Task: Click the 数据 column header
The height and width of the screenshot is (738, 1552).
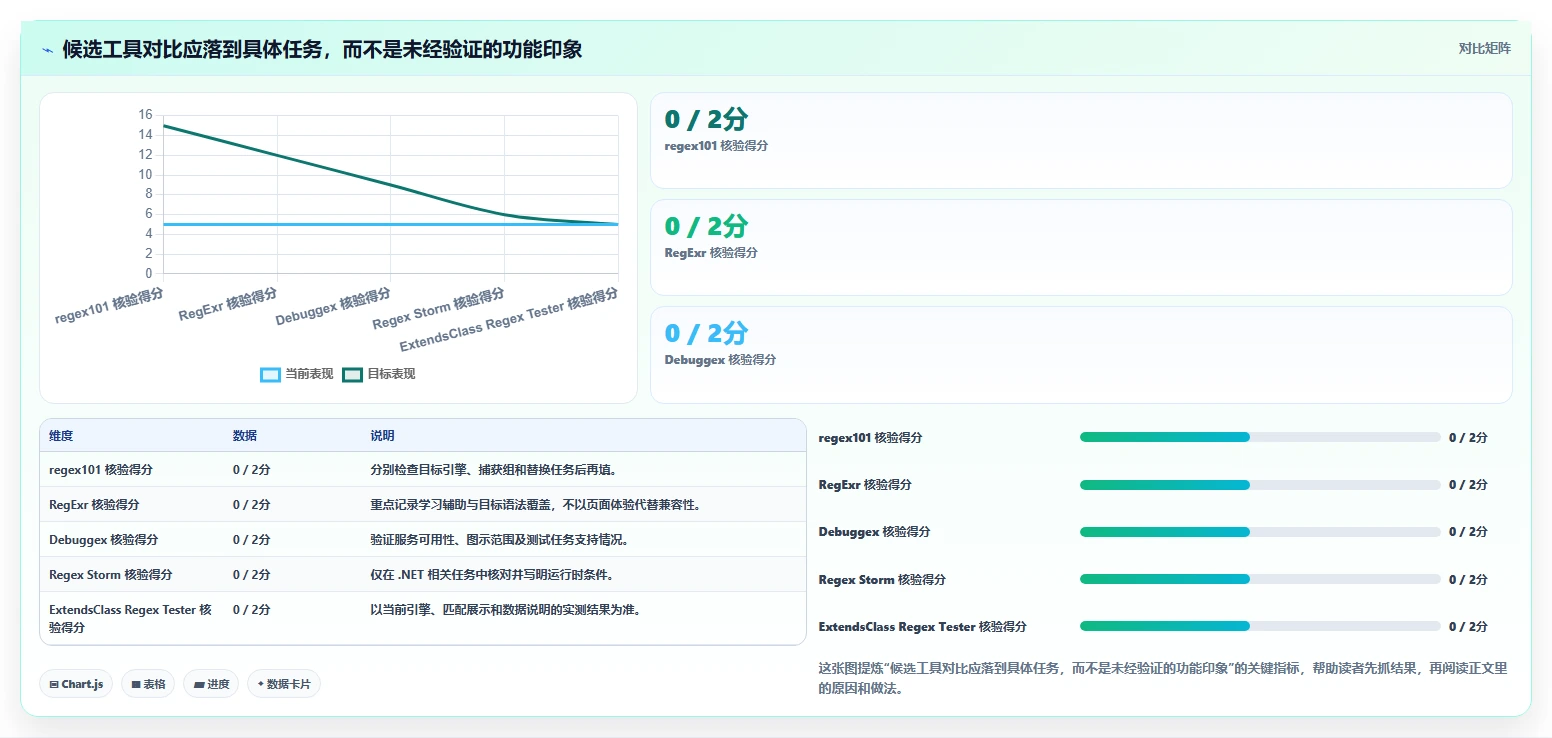Action: coord(245,436)
